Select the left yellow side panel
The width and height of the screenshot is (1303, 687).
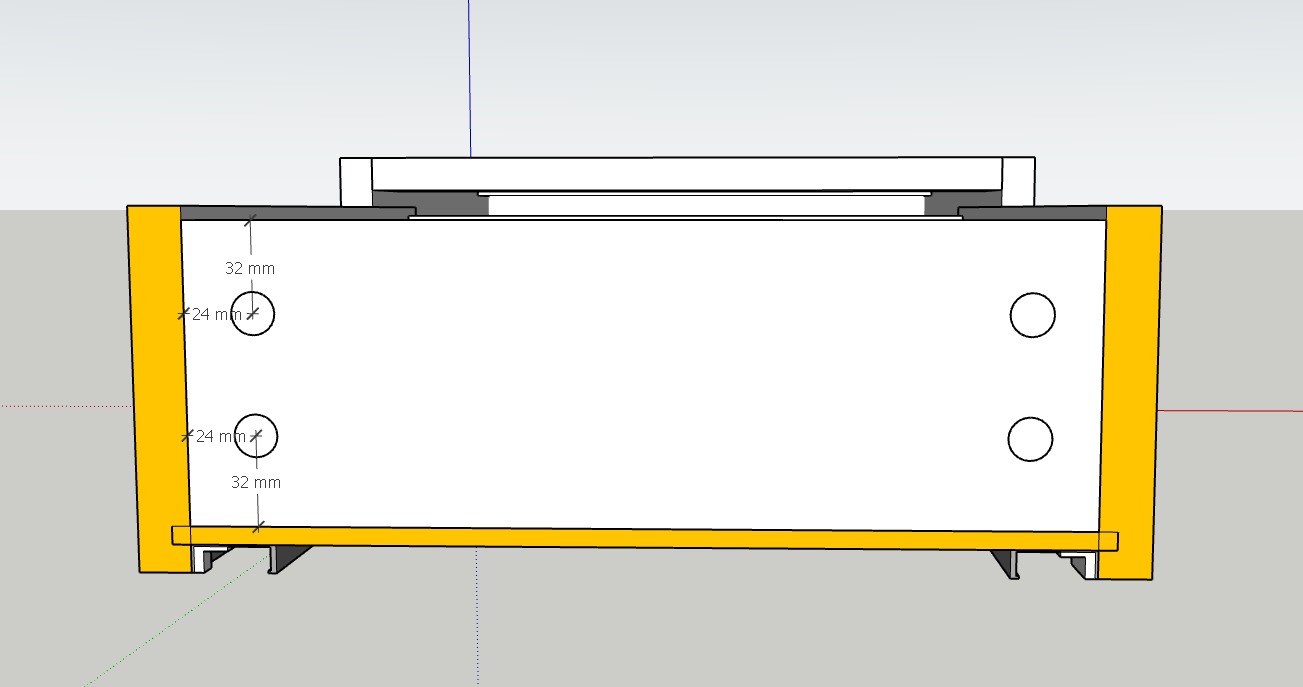click(157, 390)
